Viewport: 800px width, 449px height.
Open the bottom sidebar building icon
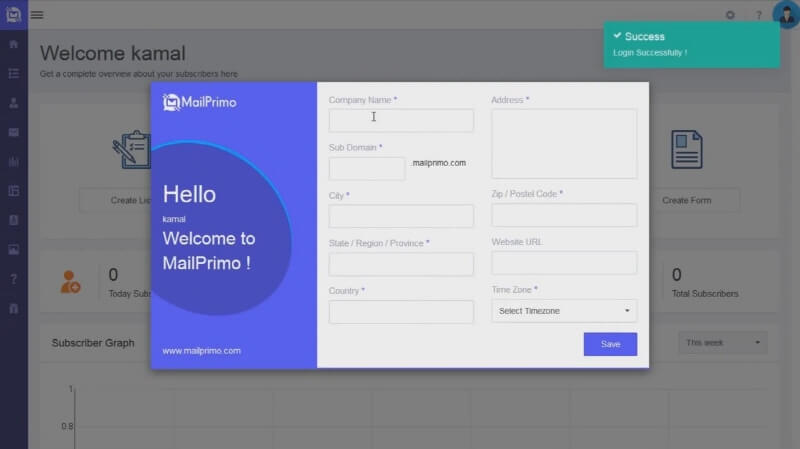point(14,309)
